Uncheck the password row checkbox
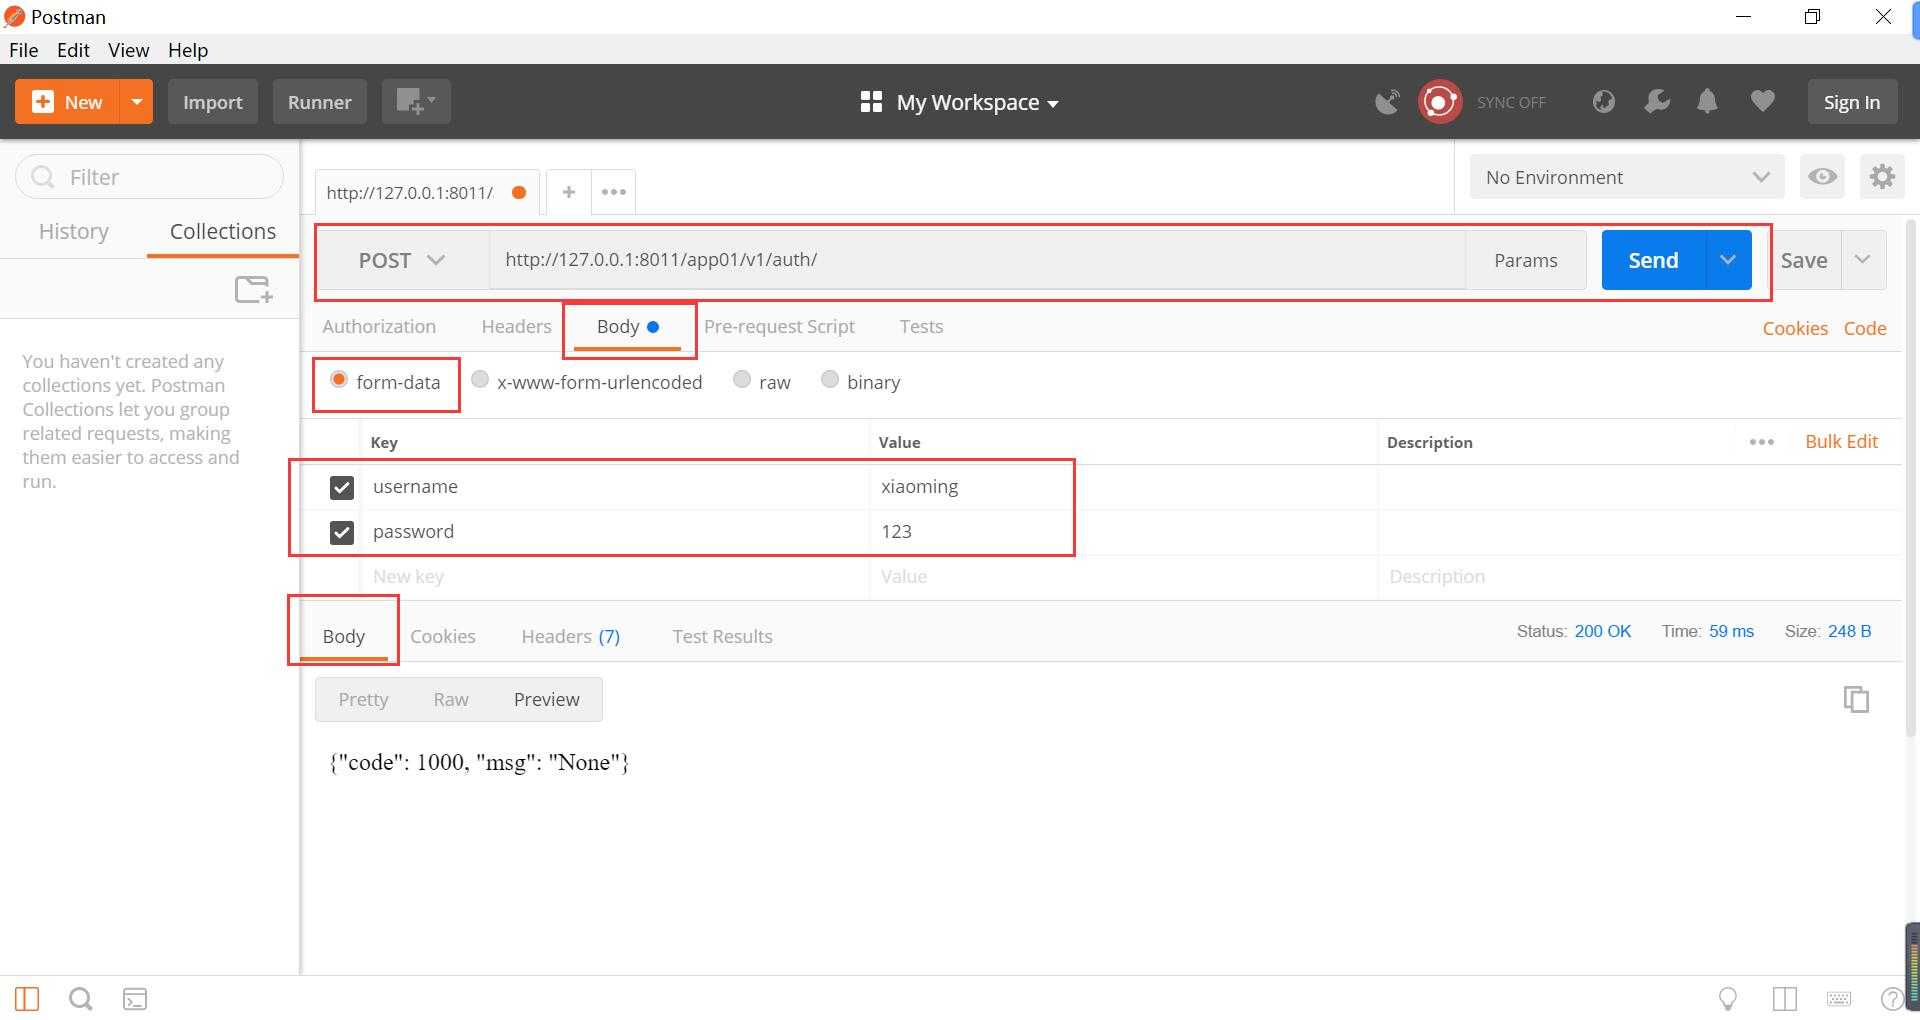 click(x=341, y=532)
